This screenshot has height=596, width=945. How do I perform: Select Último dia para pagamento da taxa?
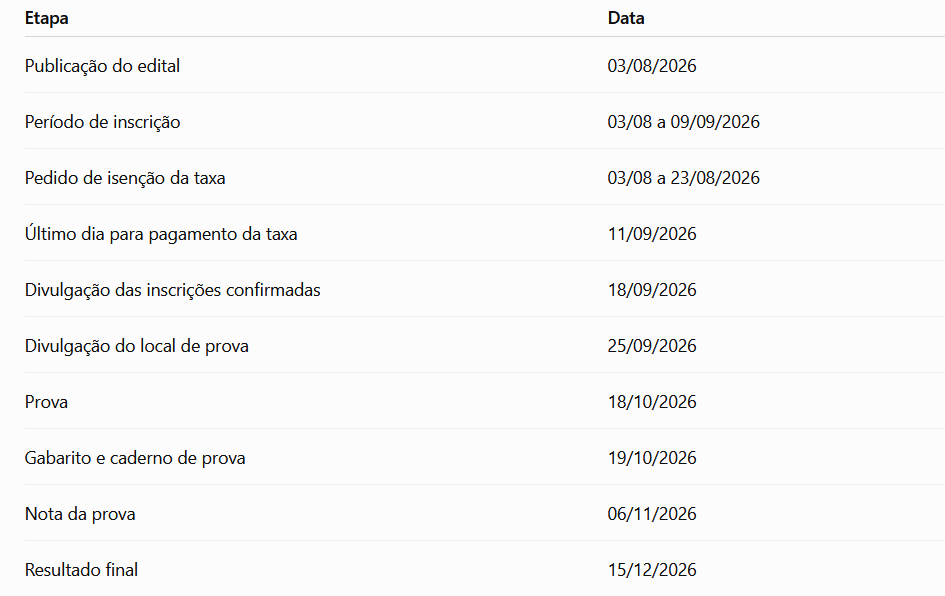(x=161, y=234)
